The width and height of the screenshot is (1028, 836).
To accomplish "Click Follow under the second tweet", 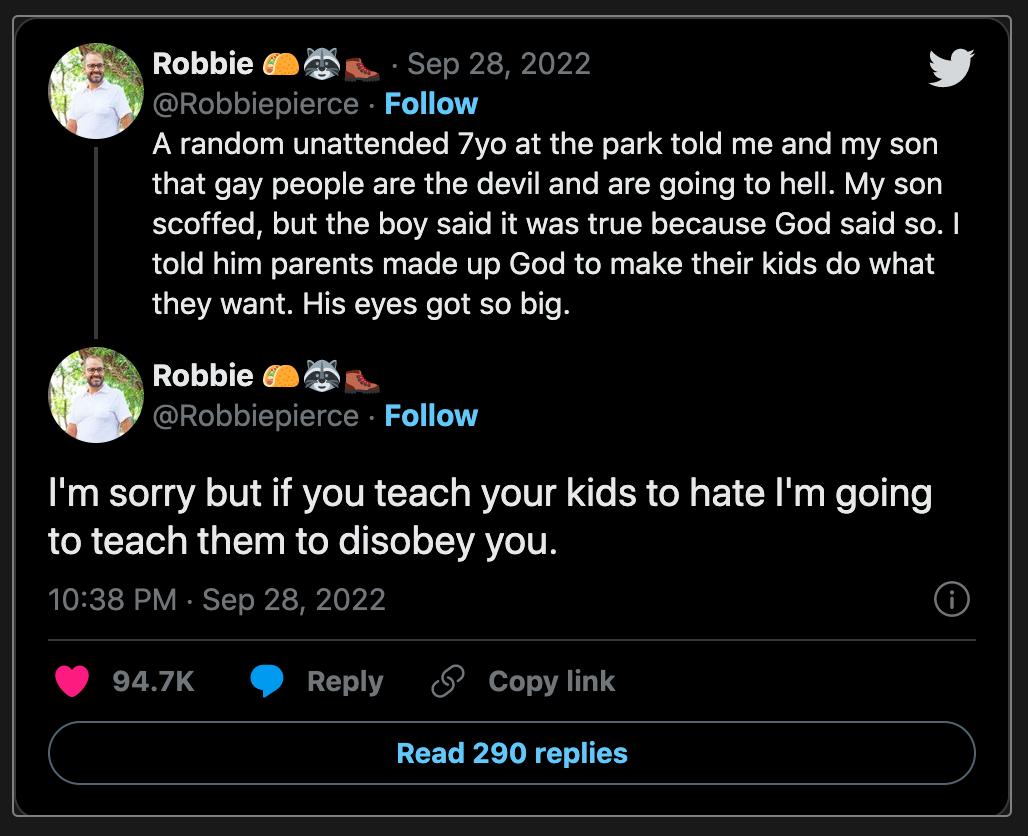I will pyautogui.click(x=432, y=416).
